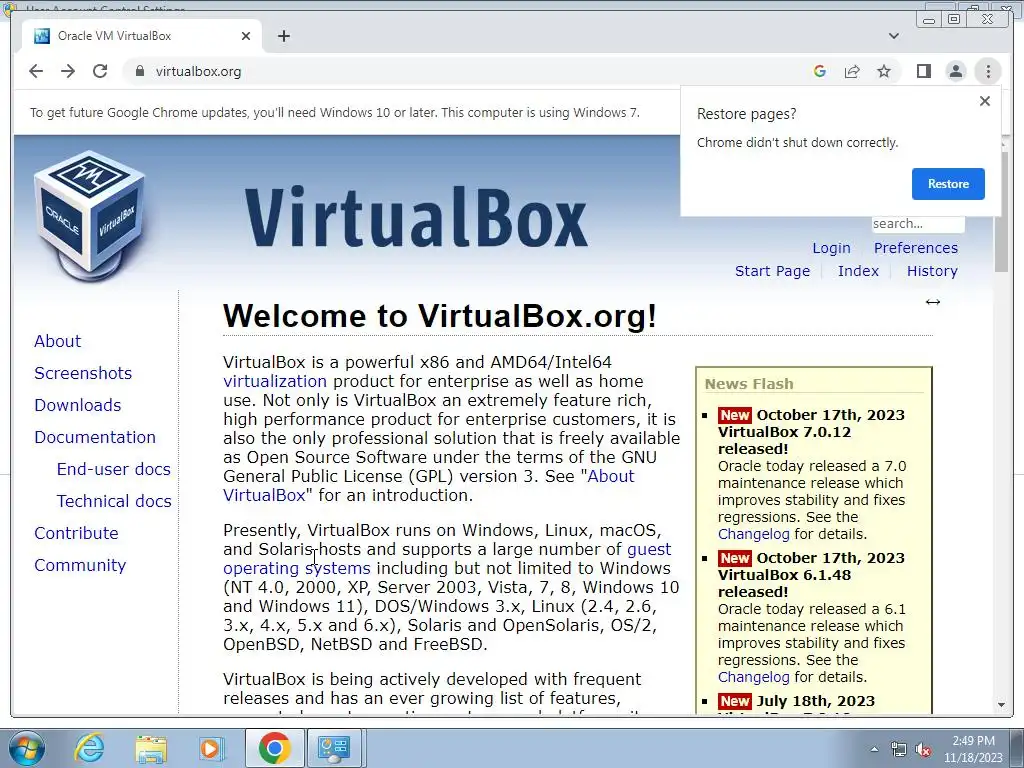Switch to Chrome in the taskbar
Screen dimensions: 1024x768
pyautogui.click(x=274, y=748)
